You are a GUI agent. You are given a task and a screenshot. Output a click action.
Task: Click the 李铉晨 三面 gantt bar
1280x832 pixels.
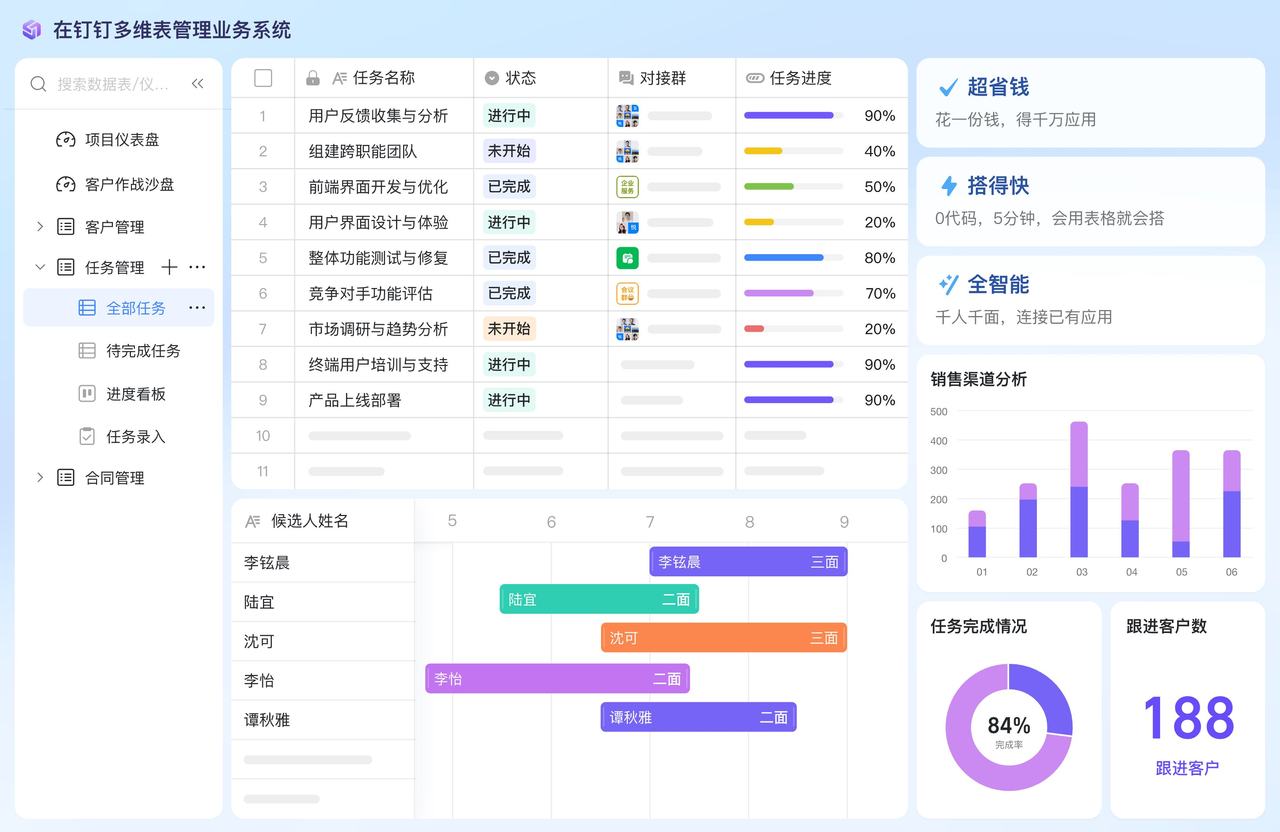tap(748, 562)
